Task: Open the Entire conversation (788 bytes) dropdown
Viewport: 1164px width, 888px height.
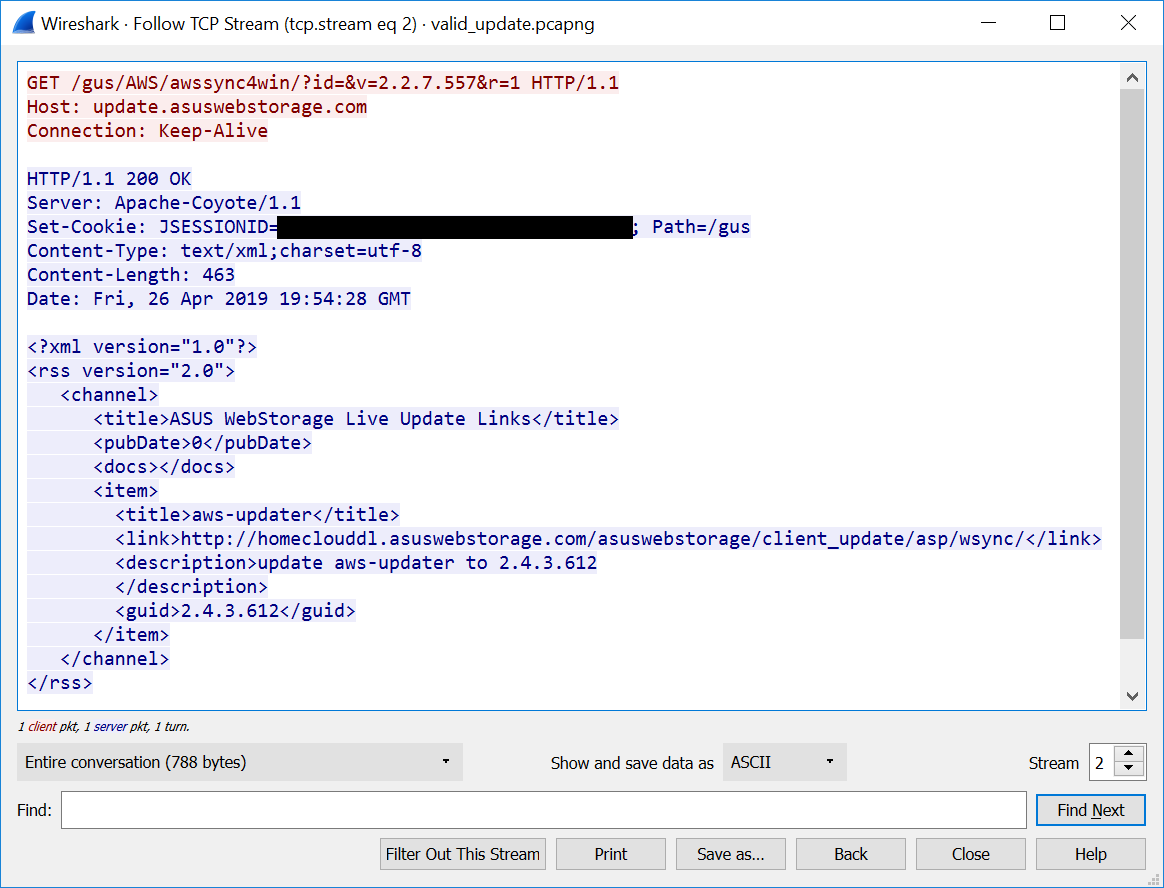Action: tap(239, 762)
